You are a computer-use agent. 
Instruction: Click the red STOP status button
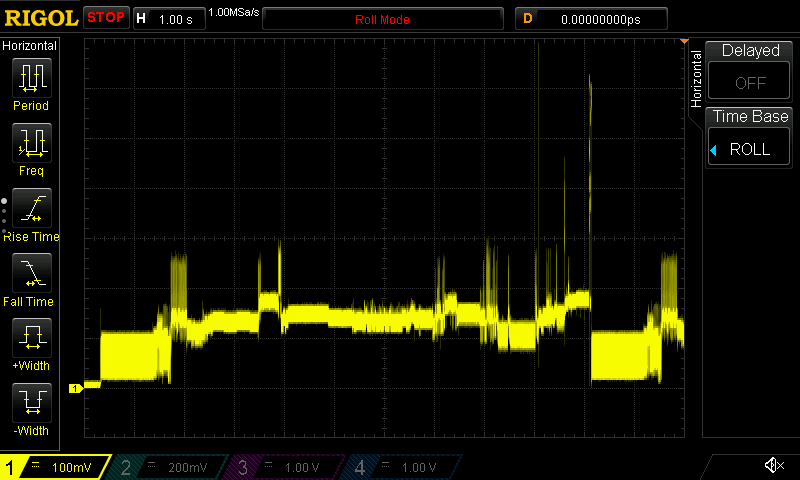(x=106, y=18)
